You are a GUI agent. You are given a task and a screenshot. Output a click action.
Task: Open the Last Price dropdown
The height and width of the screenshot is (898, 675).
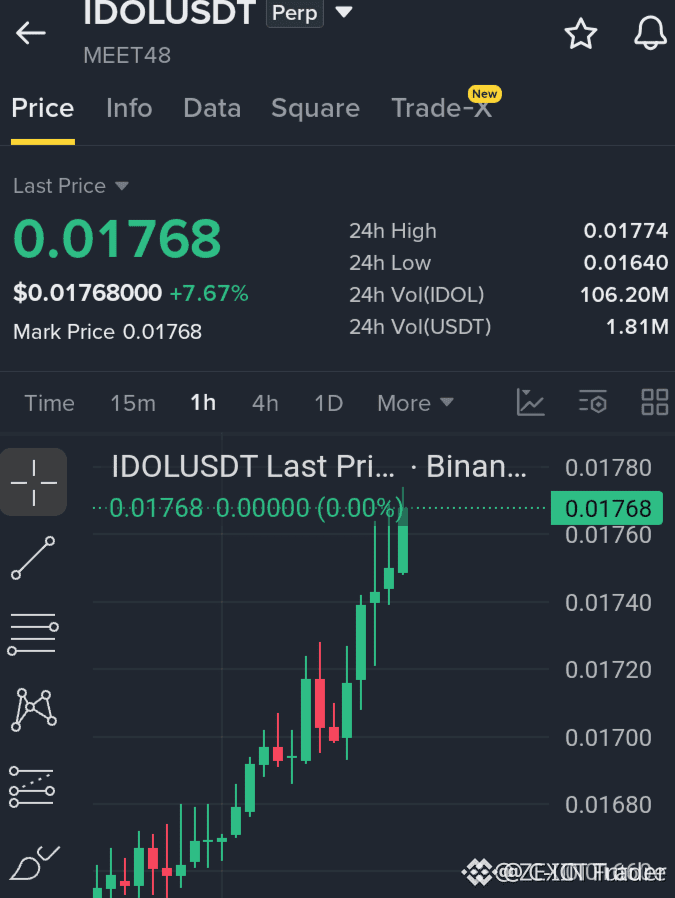pos(71,186)
